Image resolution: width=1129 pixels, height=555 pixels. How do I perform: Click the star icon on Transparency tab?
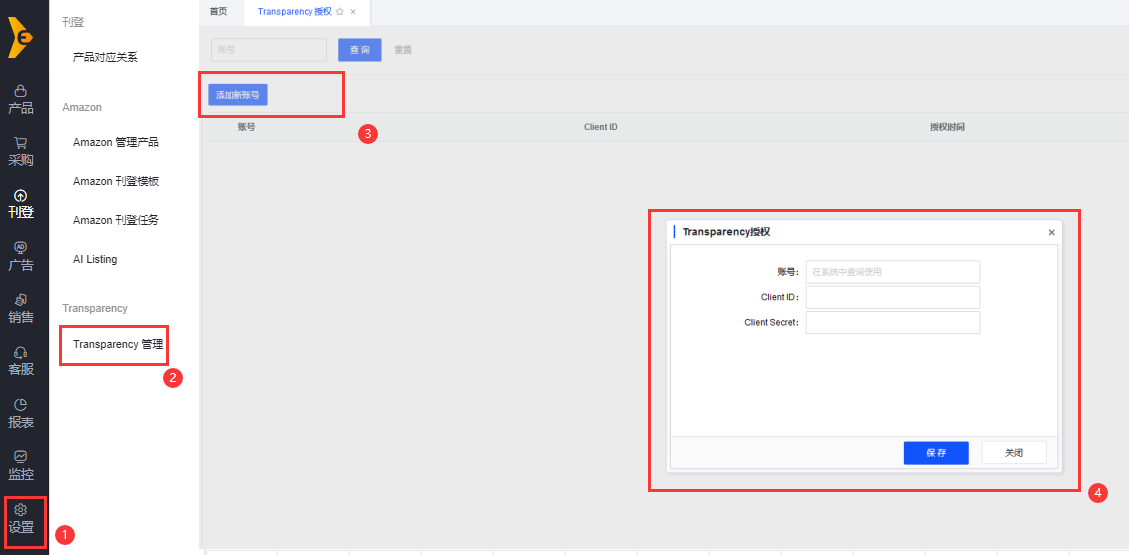[340, 12]
